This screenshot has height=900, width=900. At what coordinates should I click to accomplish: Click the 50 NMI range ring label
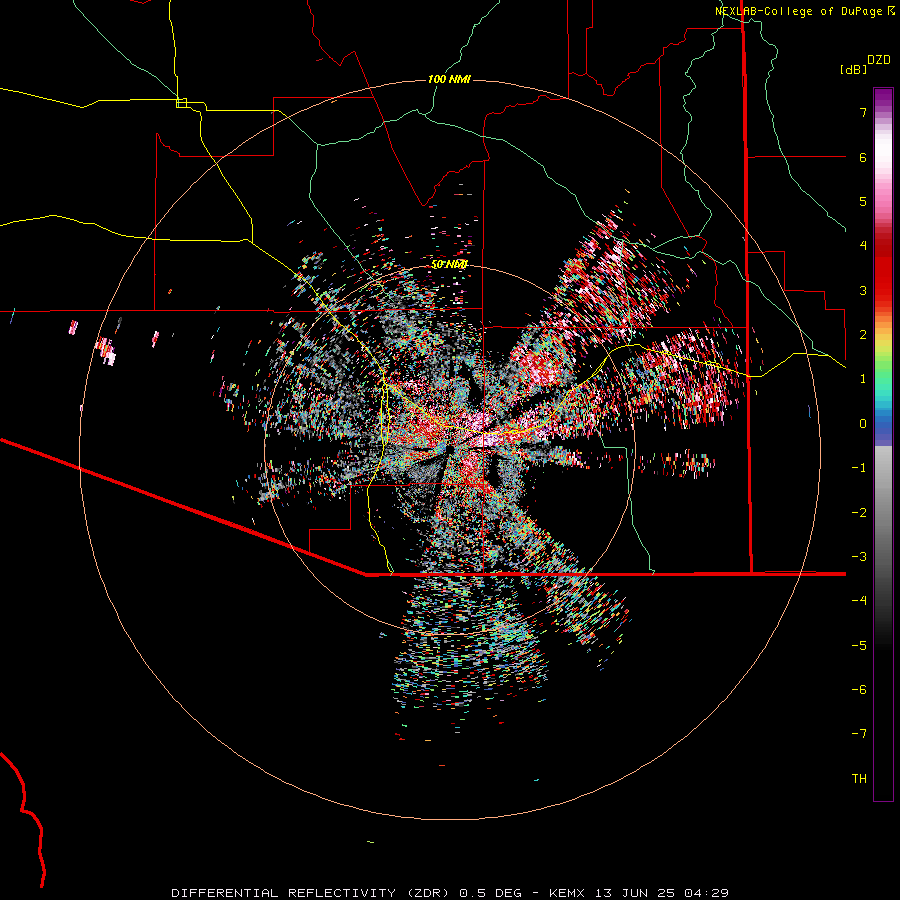pos(449,264)
